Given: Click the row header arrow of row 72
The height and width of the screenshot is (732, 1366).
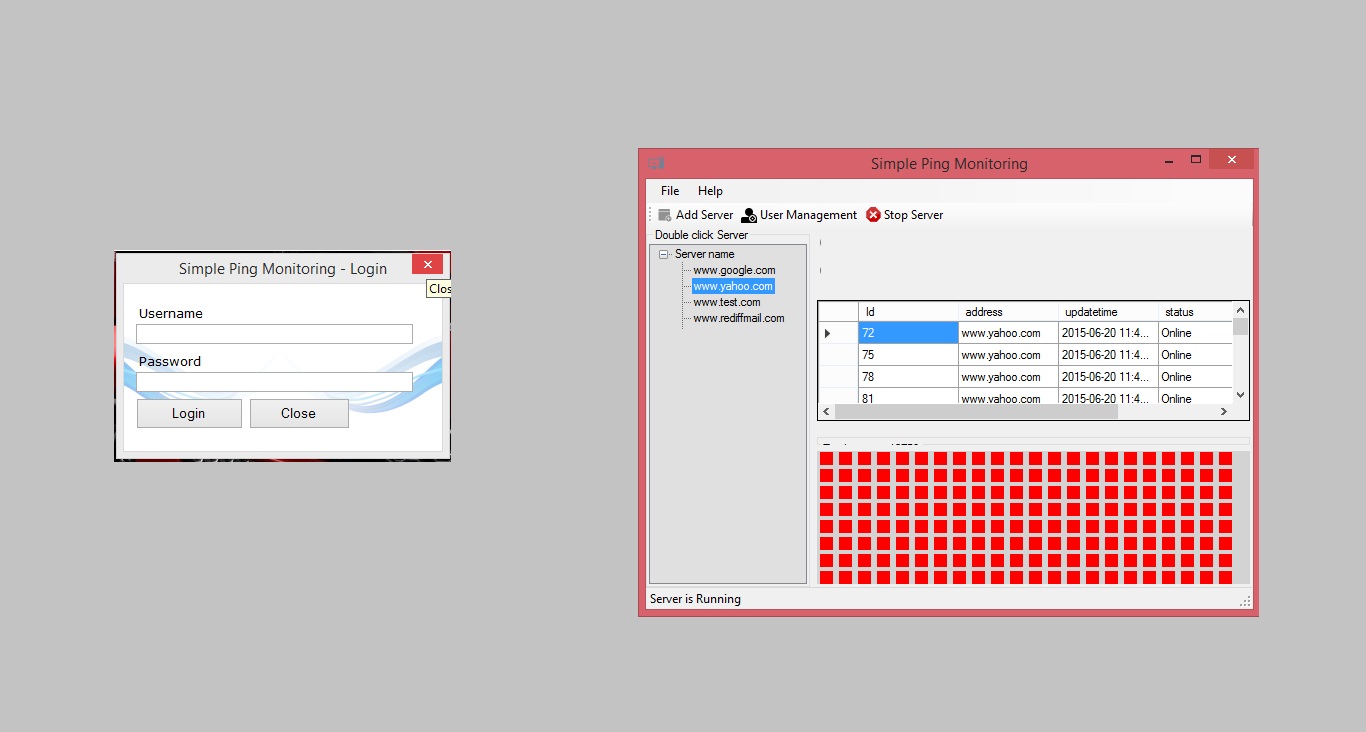Looking at the screenshot, I should click(838, 333).
